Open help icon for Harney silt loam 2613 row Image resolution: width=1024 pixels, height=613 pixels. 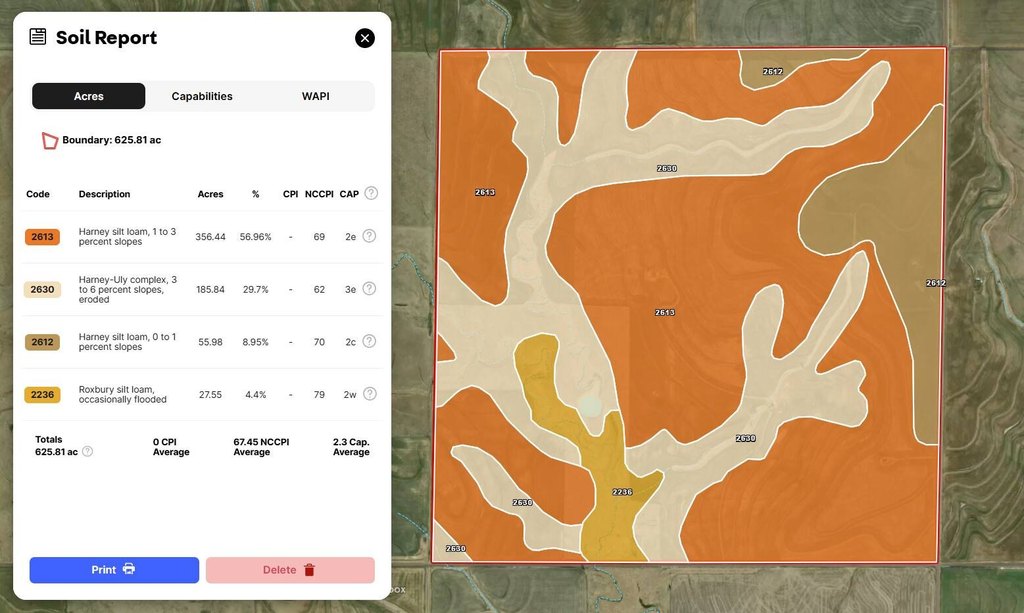tap(369, 236)
